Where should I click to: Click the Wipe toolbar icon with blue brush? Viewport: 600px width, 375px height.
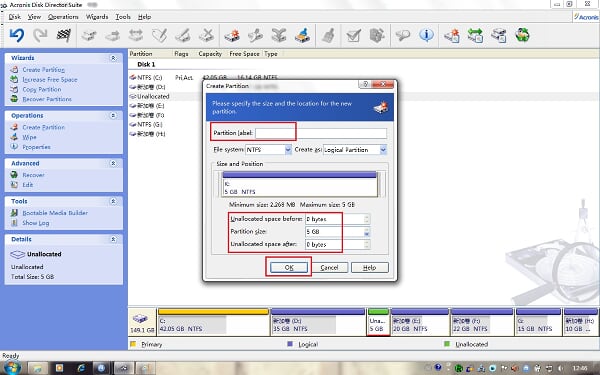click(x=302, y=35)
